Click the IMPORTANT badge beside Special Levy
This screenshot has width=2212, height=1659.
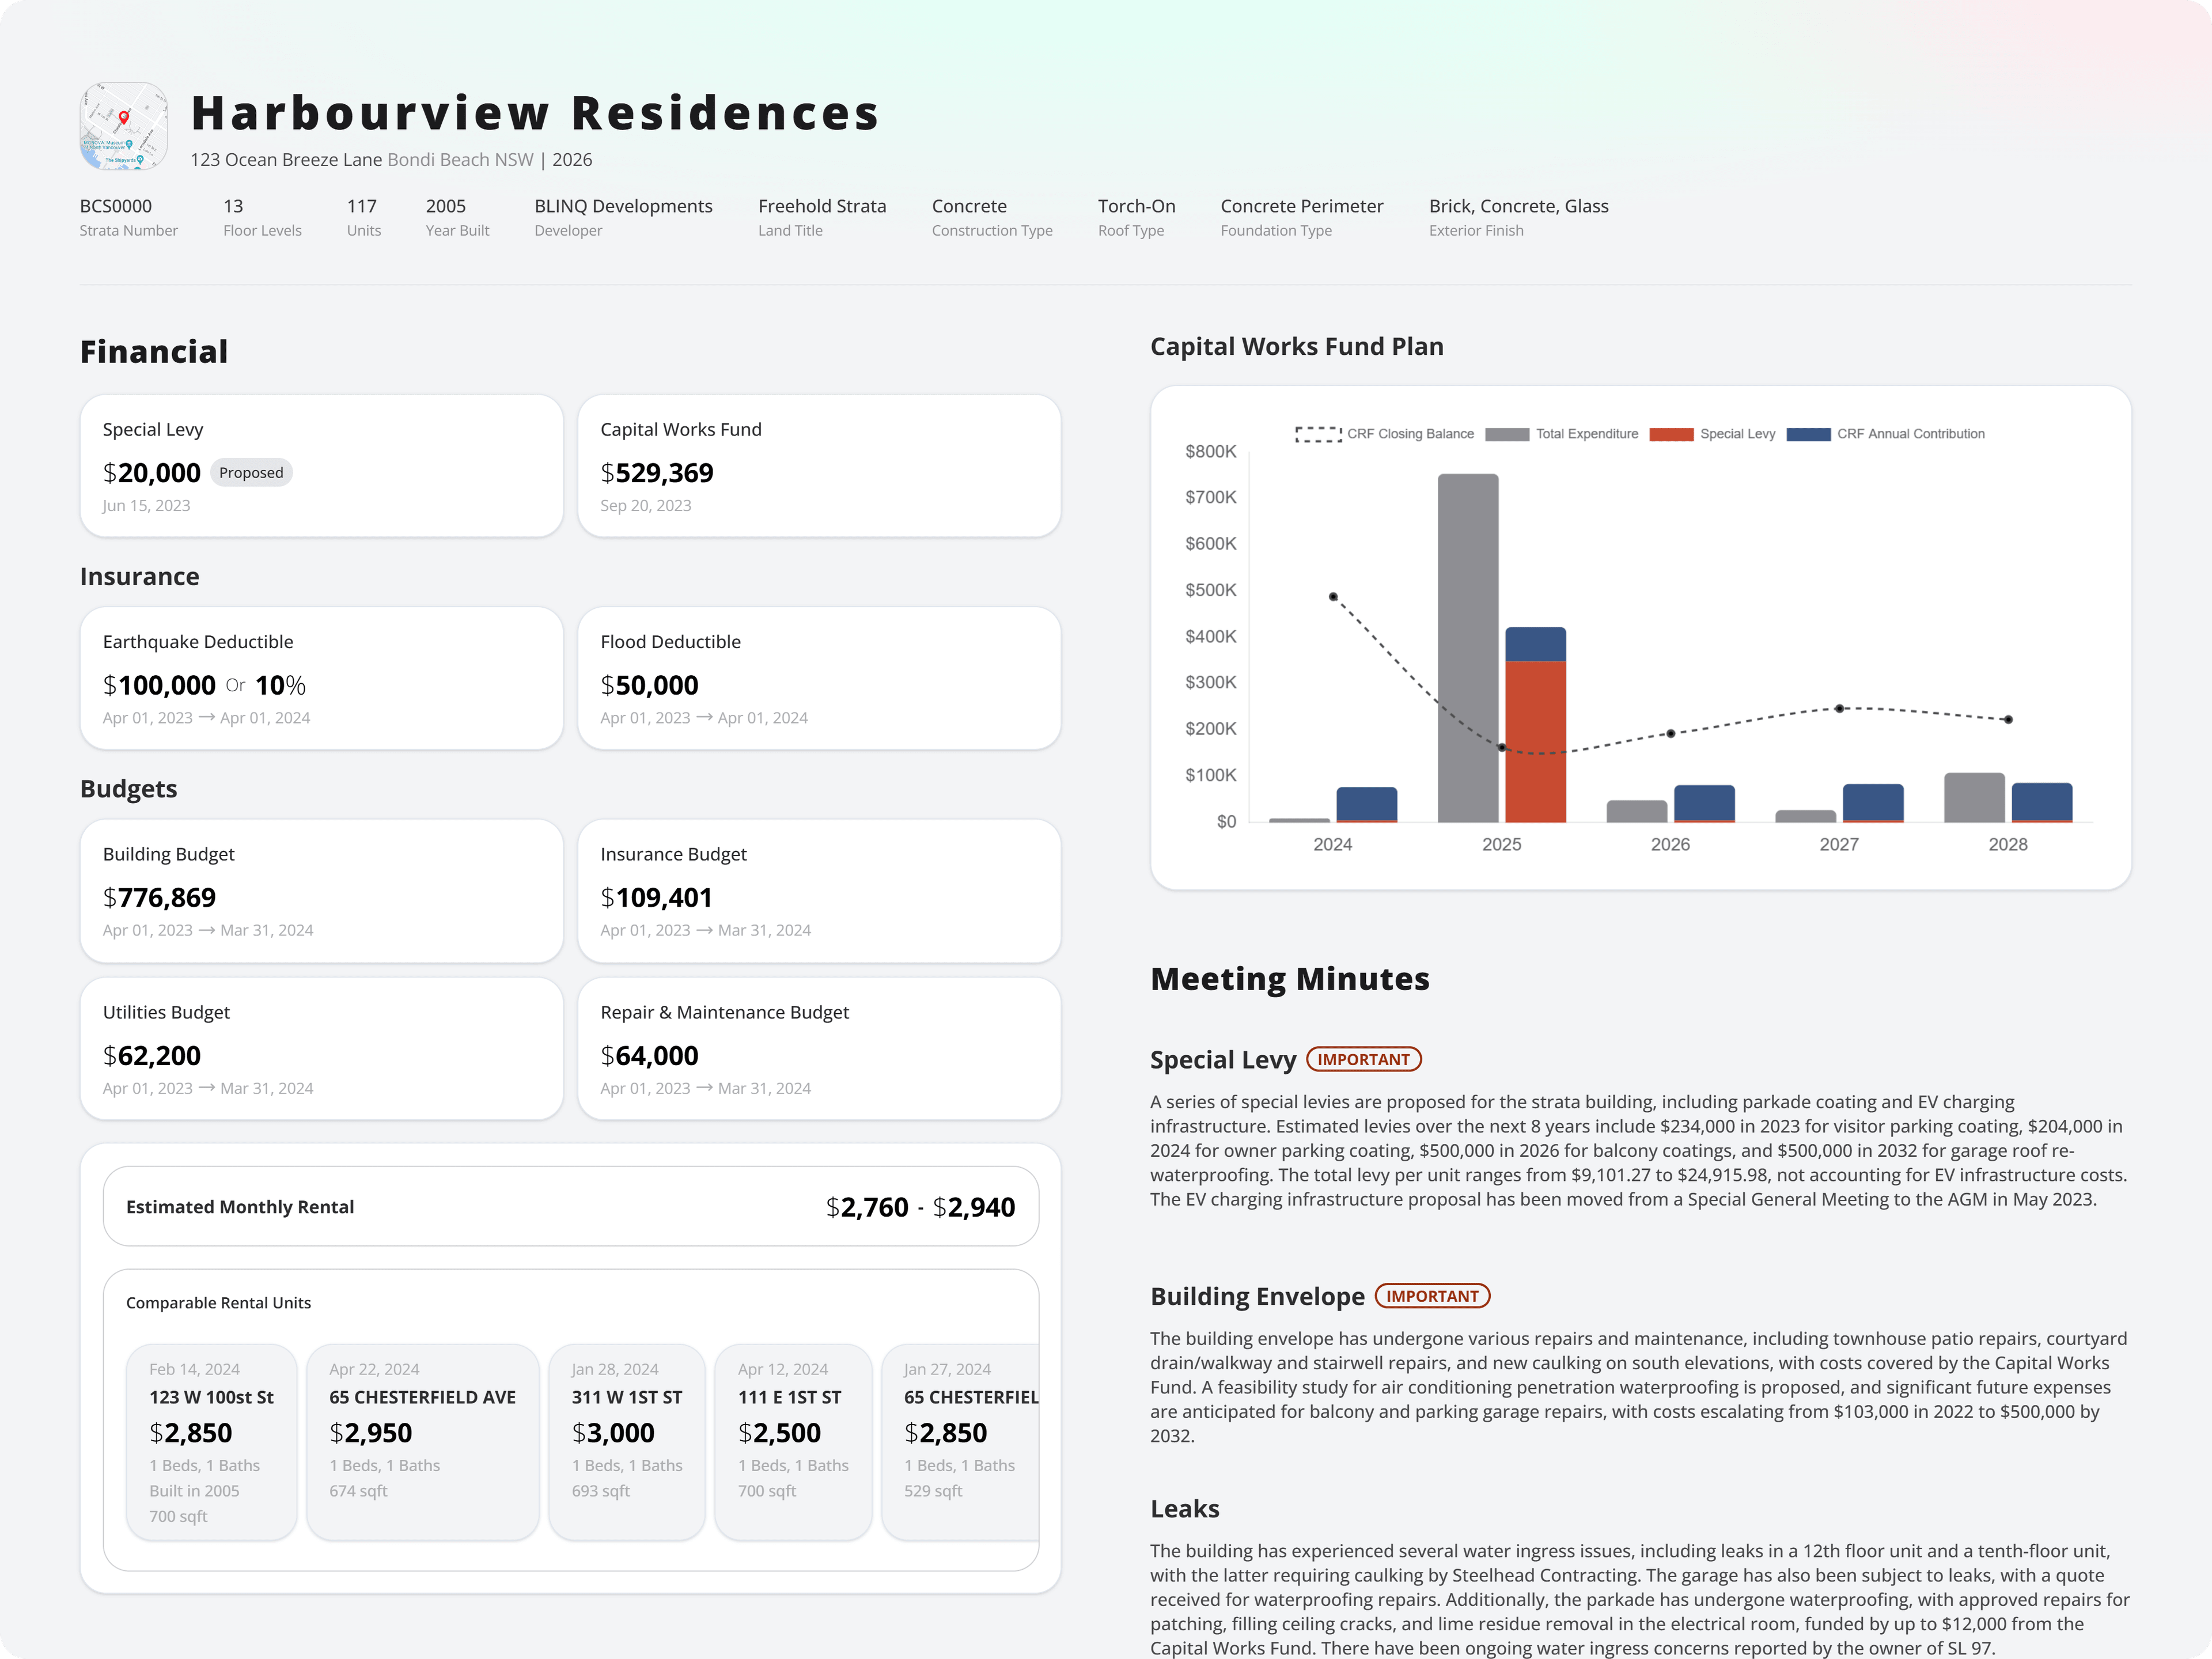point(1364,1059)
